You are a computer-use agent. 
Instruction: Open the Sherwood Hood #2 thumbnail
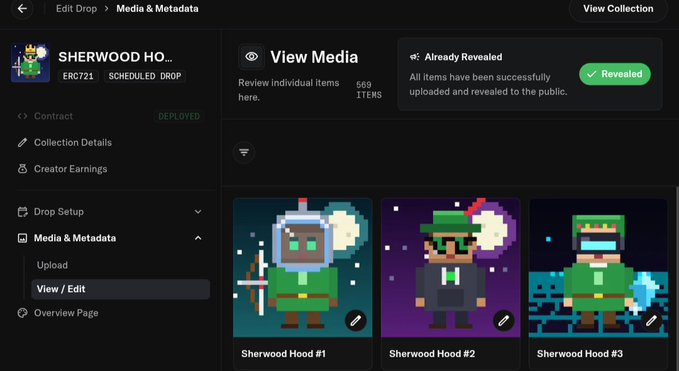coord(450,268)
